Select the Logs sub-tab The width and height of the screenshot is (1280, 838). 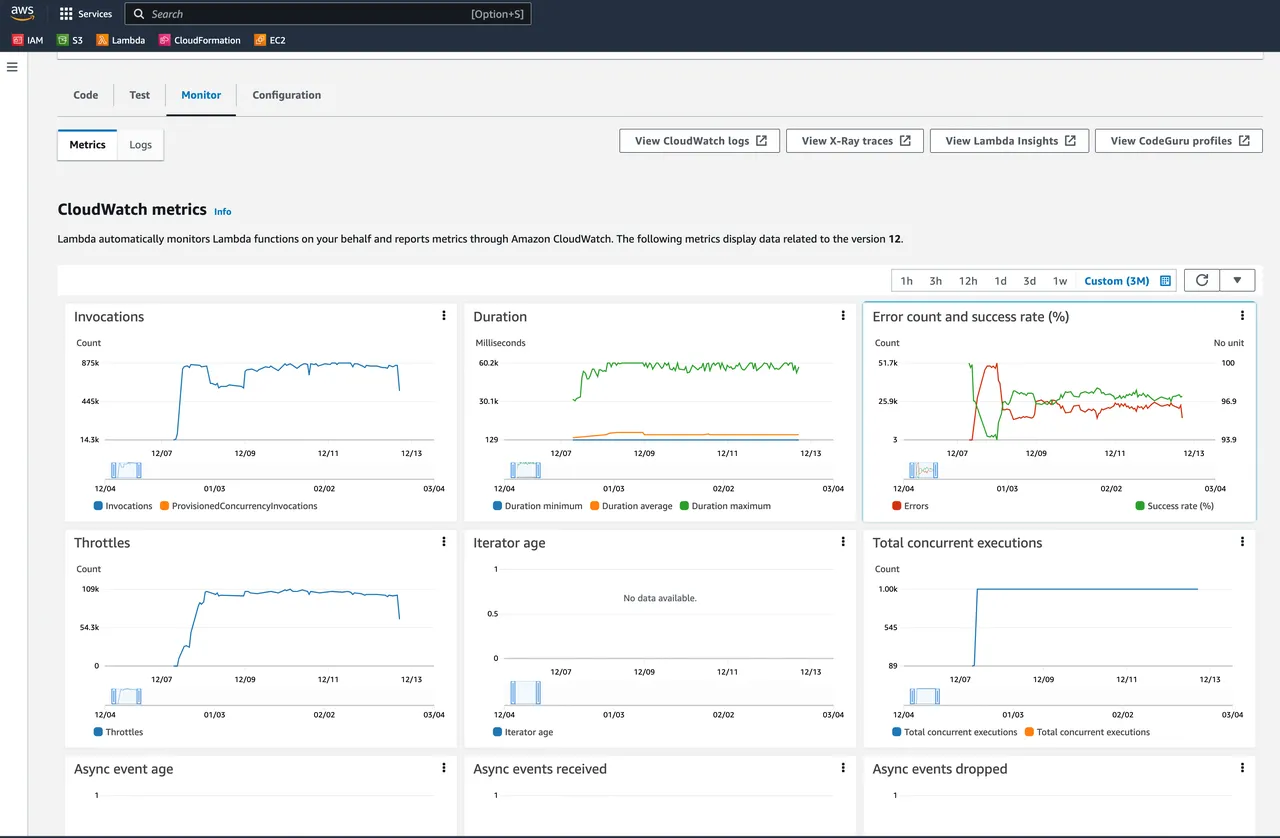coord(141,145)
